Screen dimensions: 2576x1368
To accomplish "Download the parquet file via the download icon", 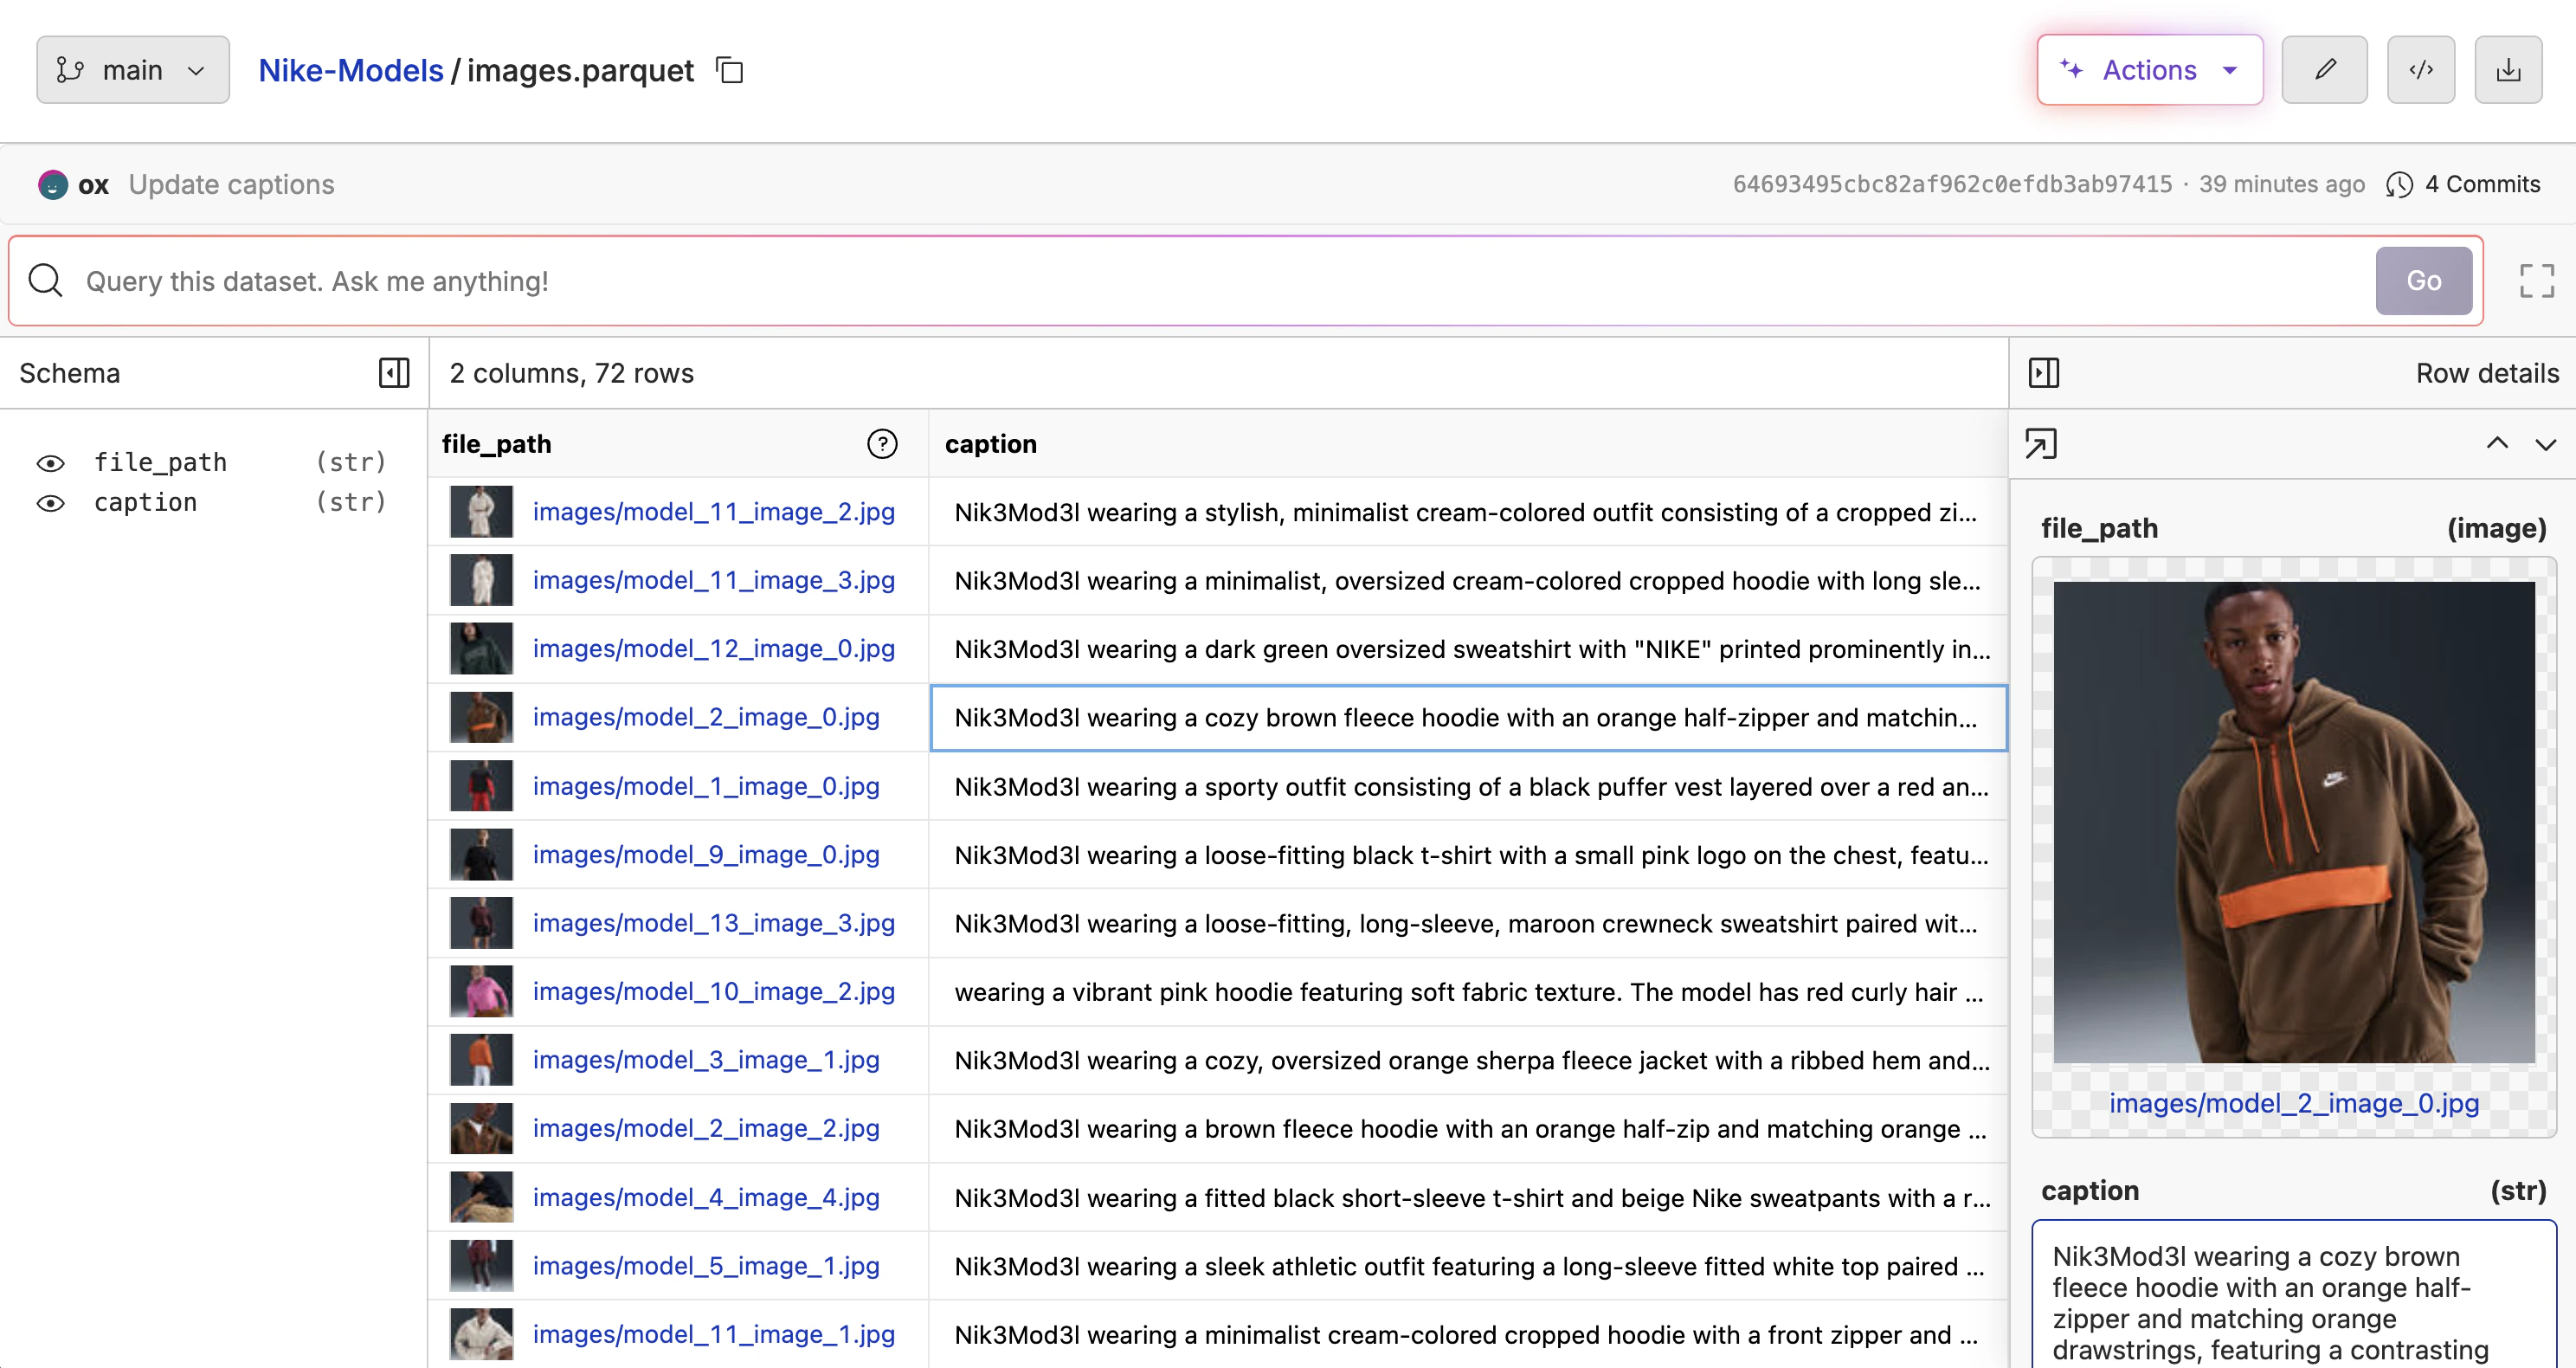I will tap(2508, 69).
